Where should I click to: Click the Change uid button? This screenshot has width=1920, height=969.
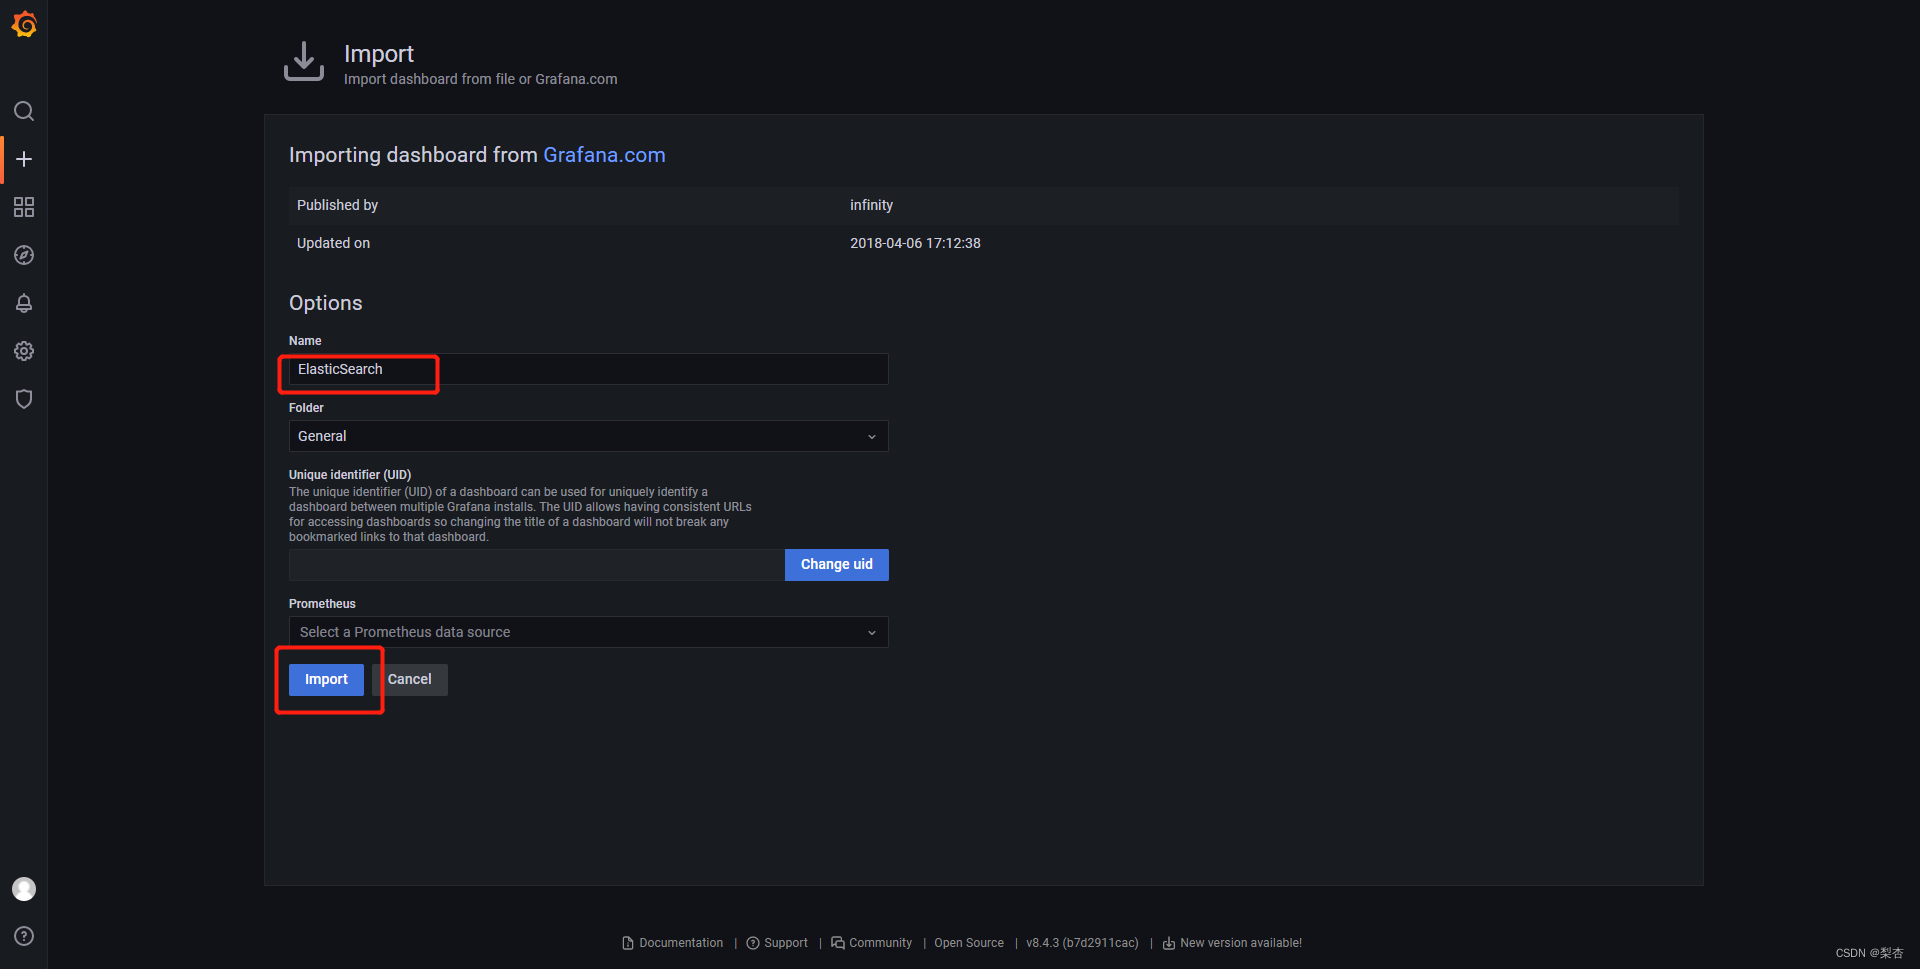[837, 565]
